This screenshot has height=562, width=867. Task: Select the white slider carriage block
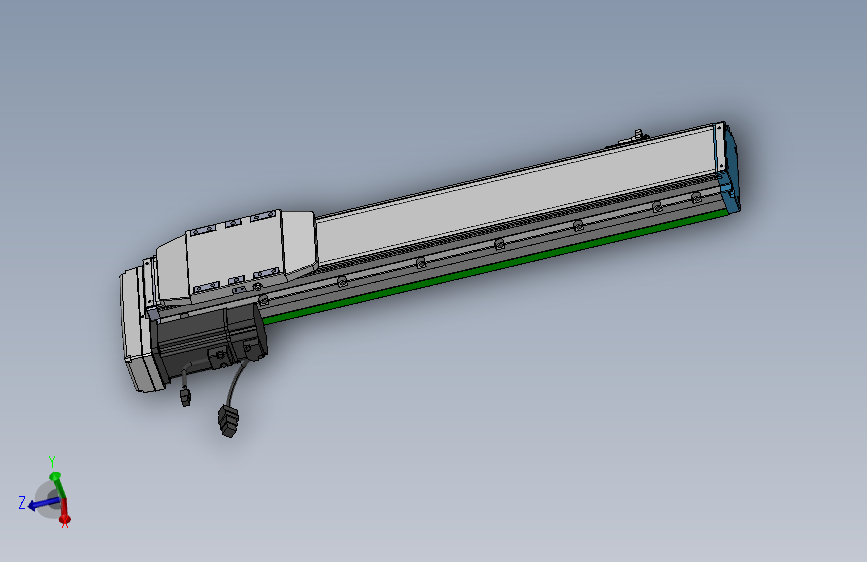[238, 256]
